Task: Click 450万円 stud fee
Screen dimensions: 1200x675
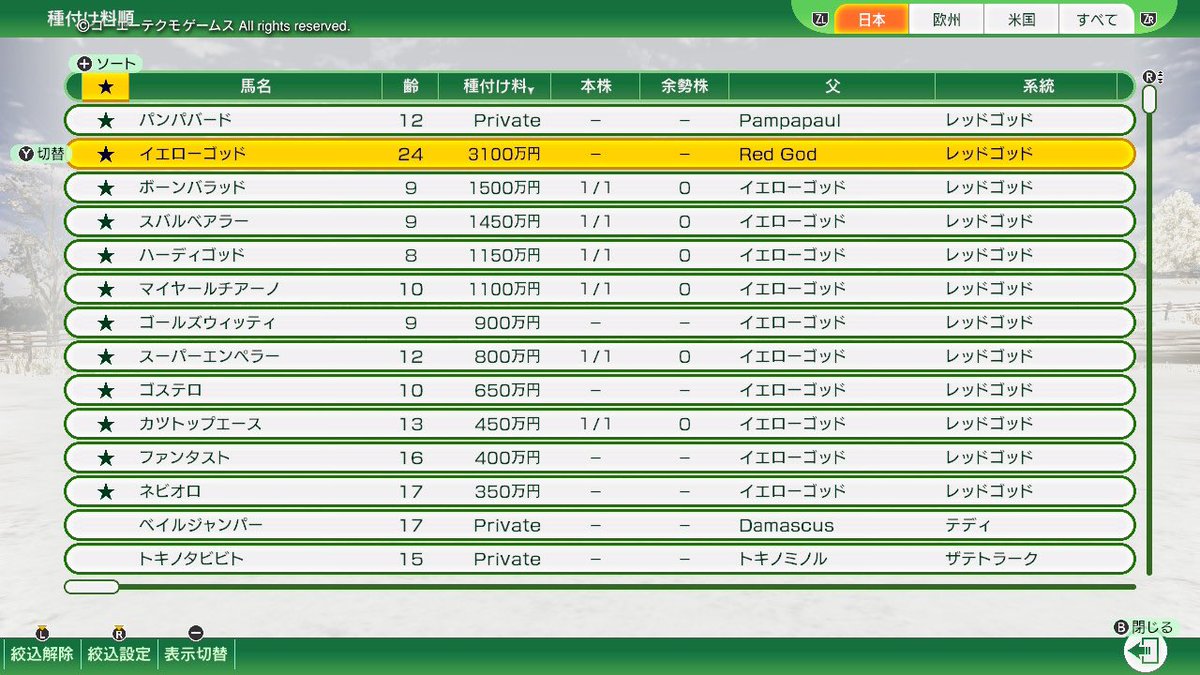Action: [508, 424]
